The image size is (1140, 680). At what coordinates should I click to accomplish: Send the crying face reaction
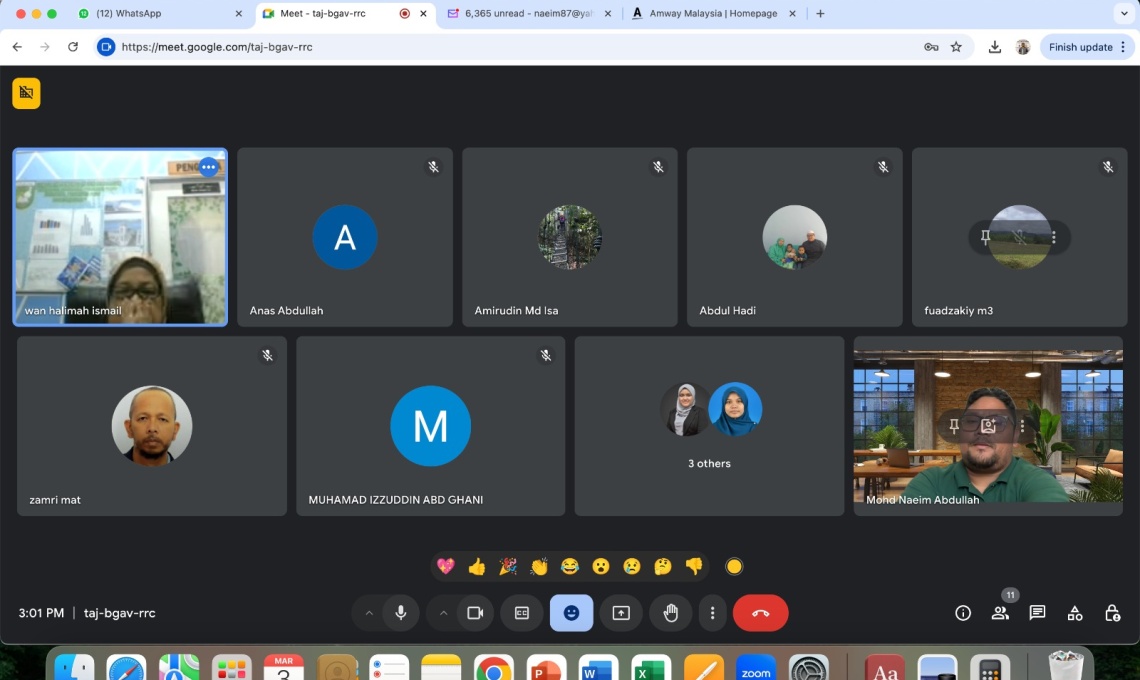pos(632,566)
